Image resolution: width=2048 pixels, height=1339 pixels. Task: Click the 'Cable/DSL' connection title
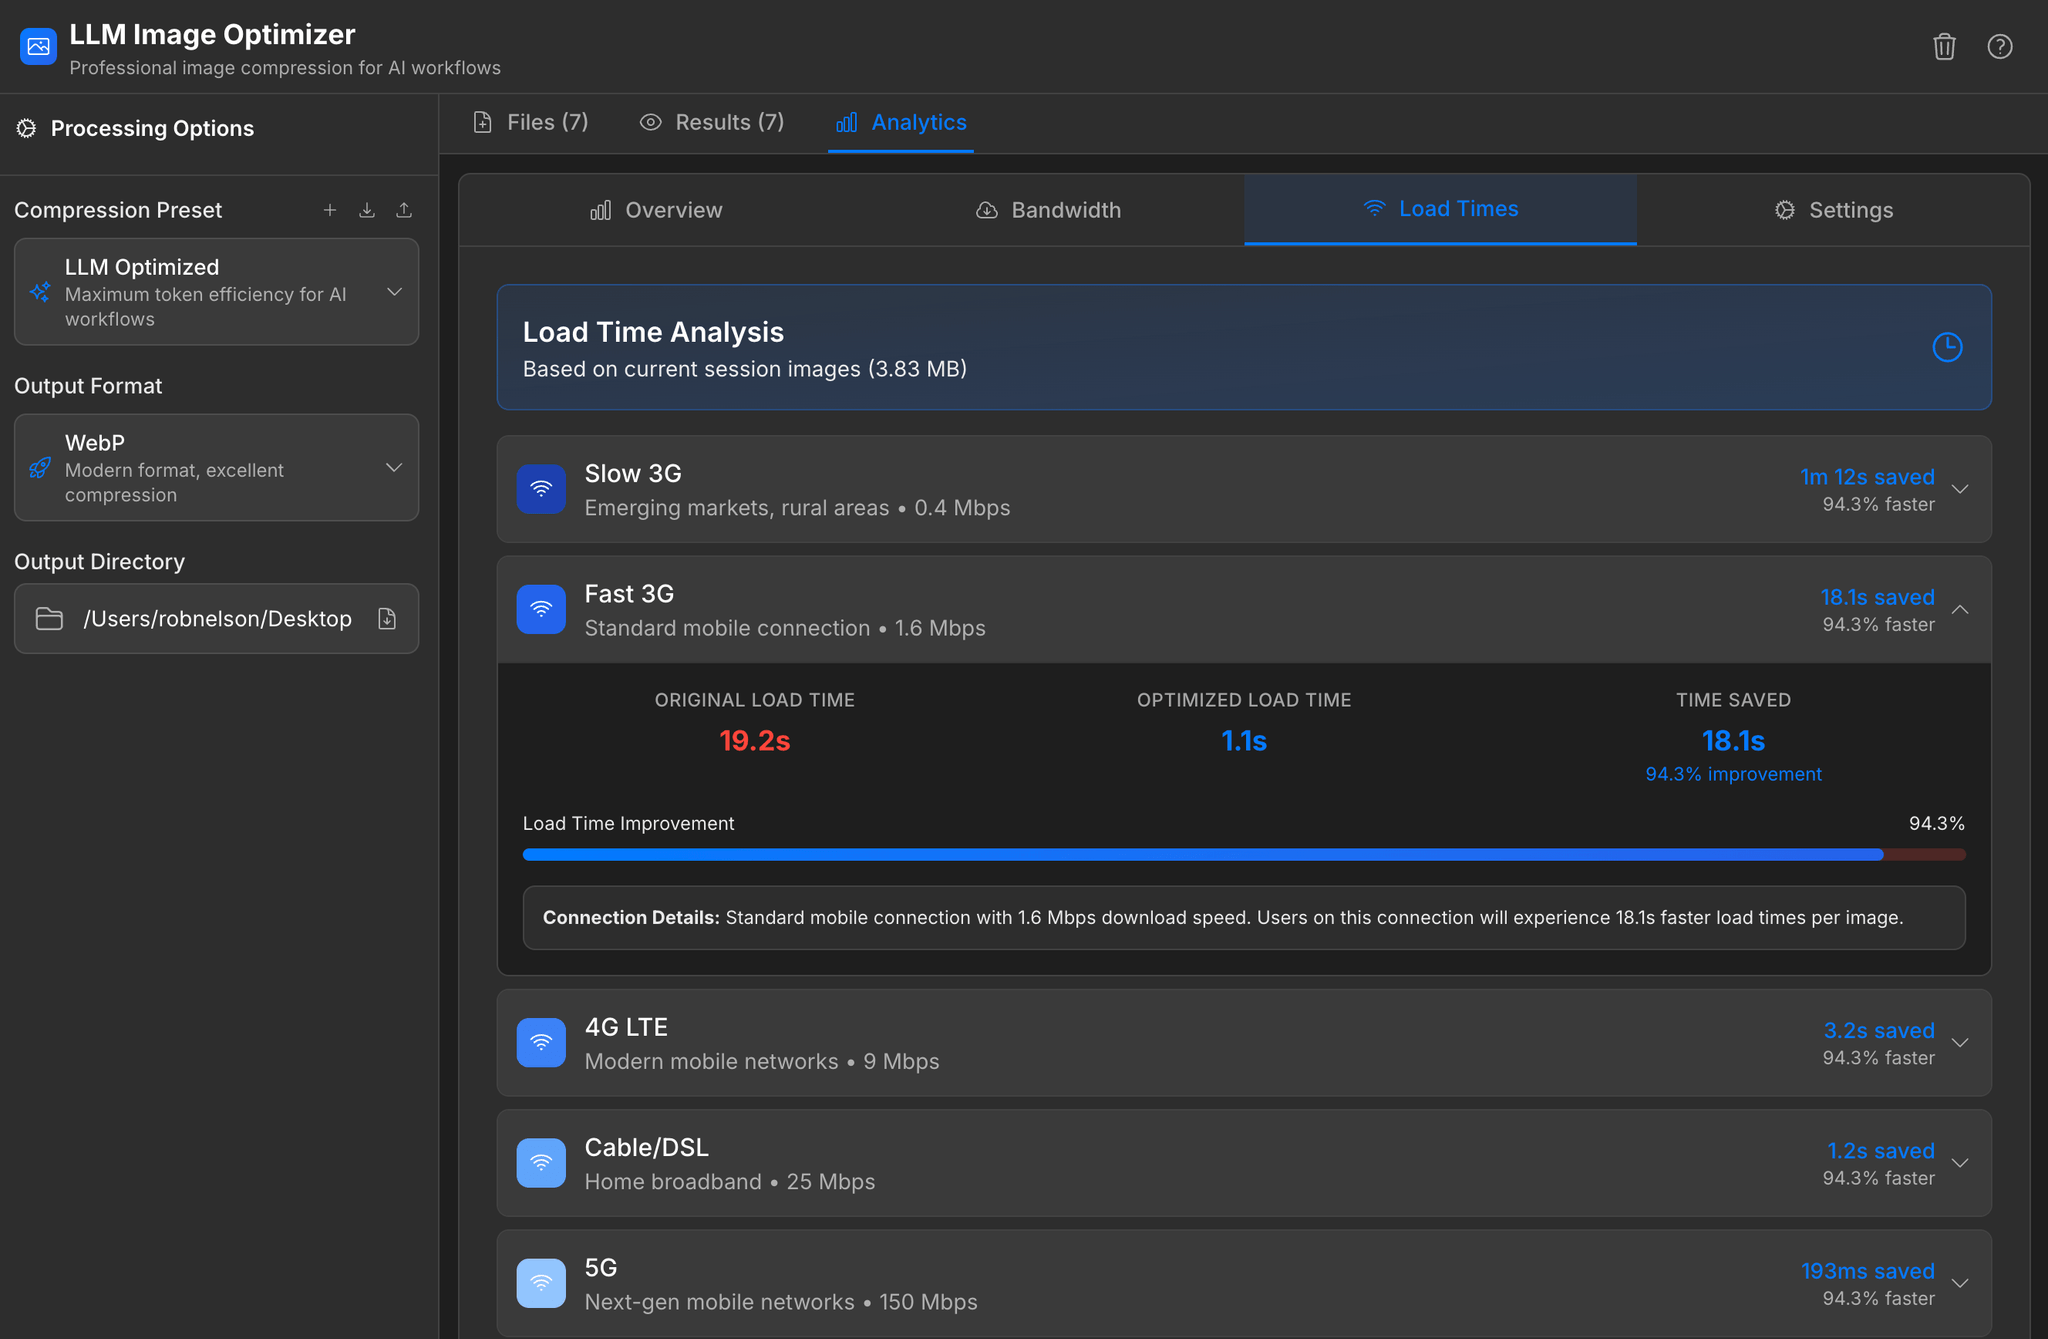coord(647,1148)
